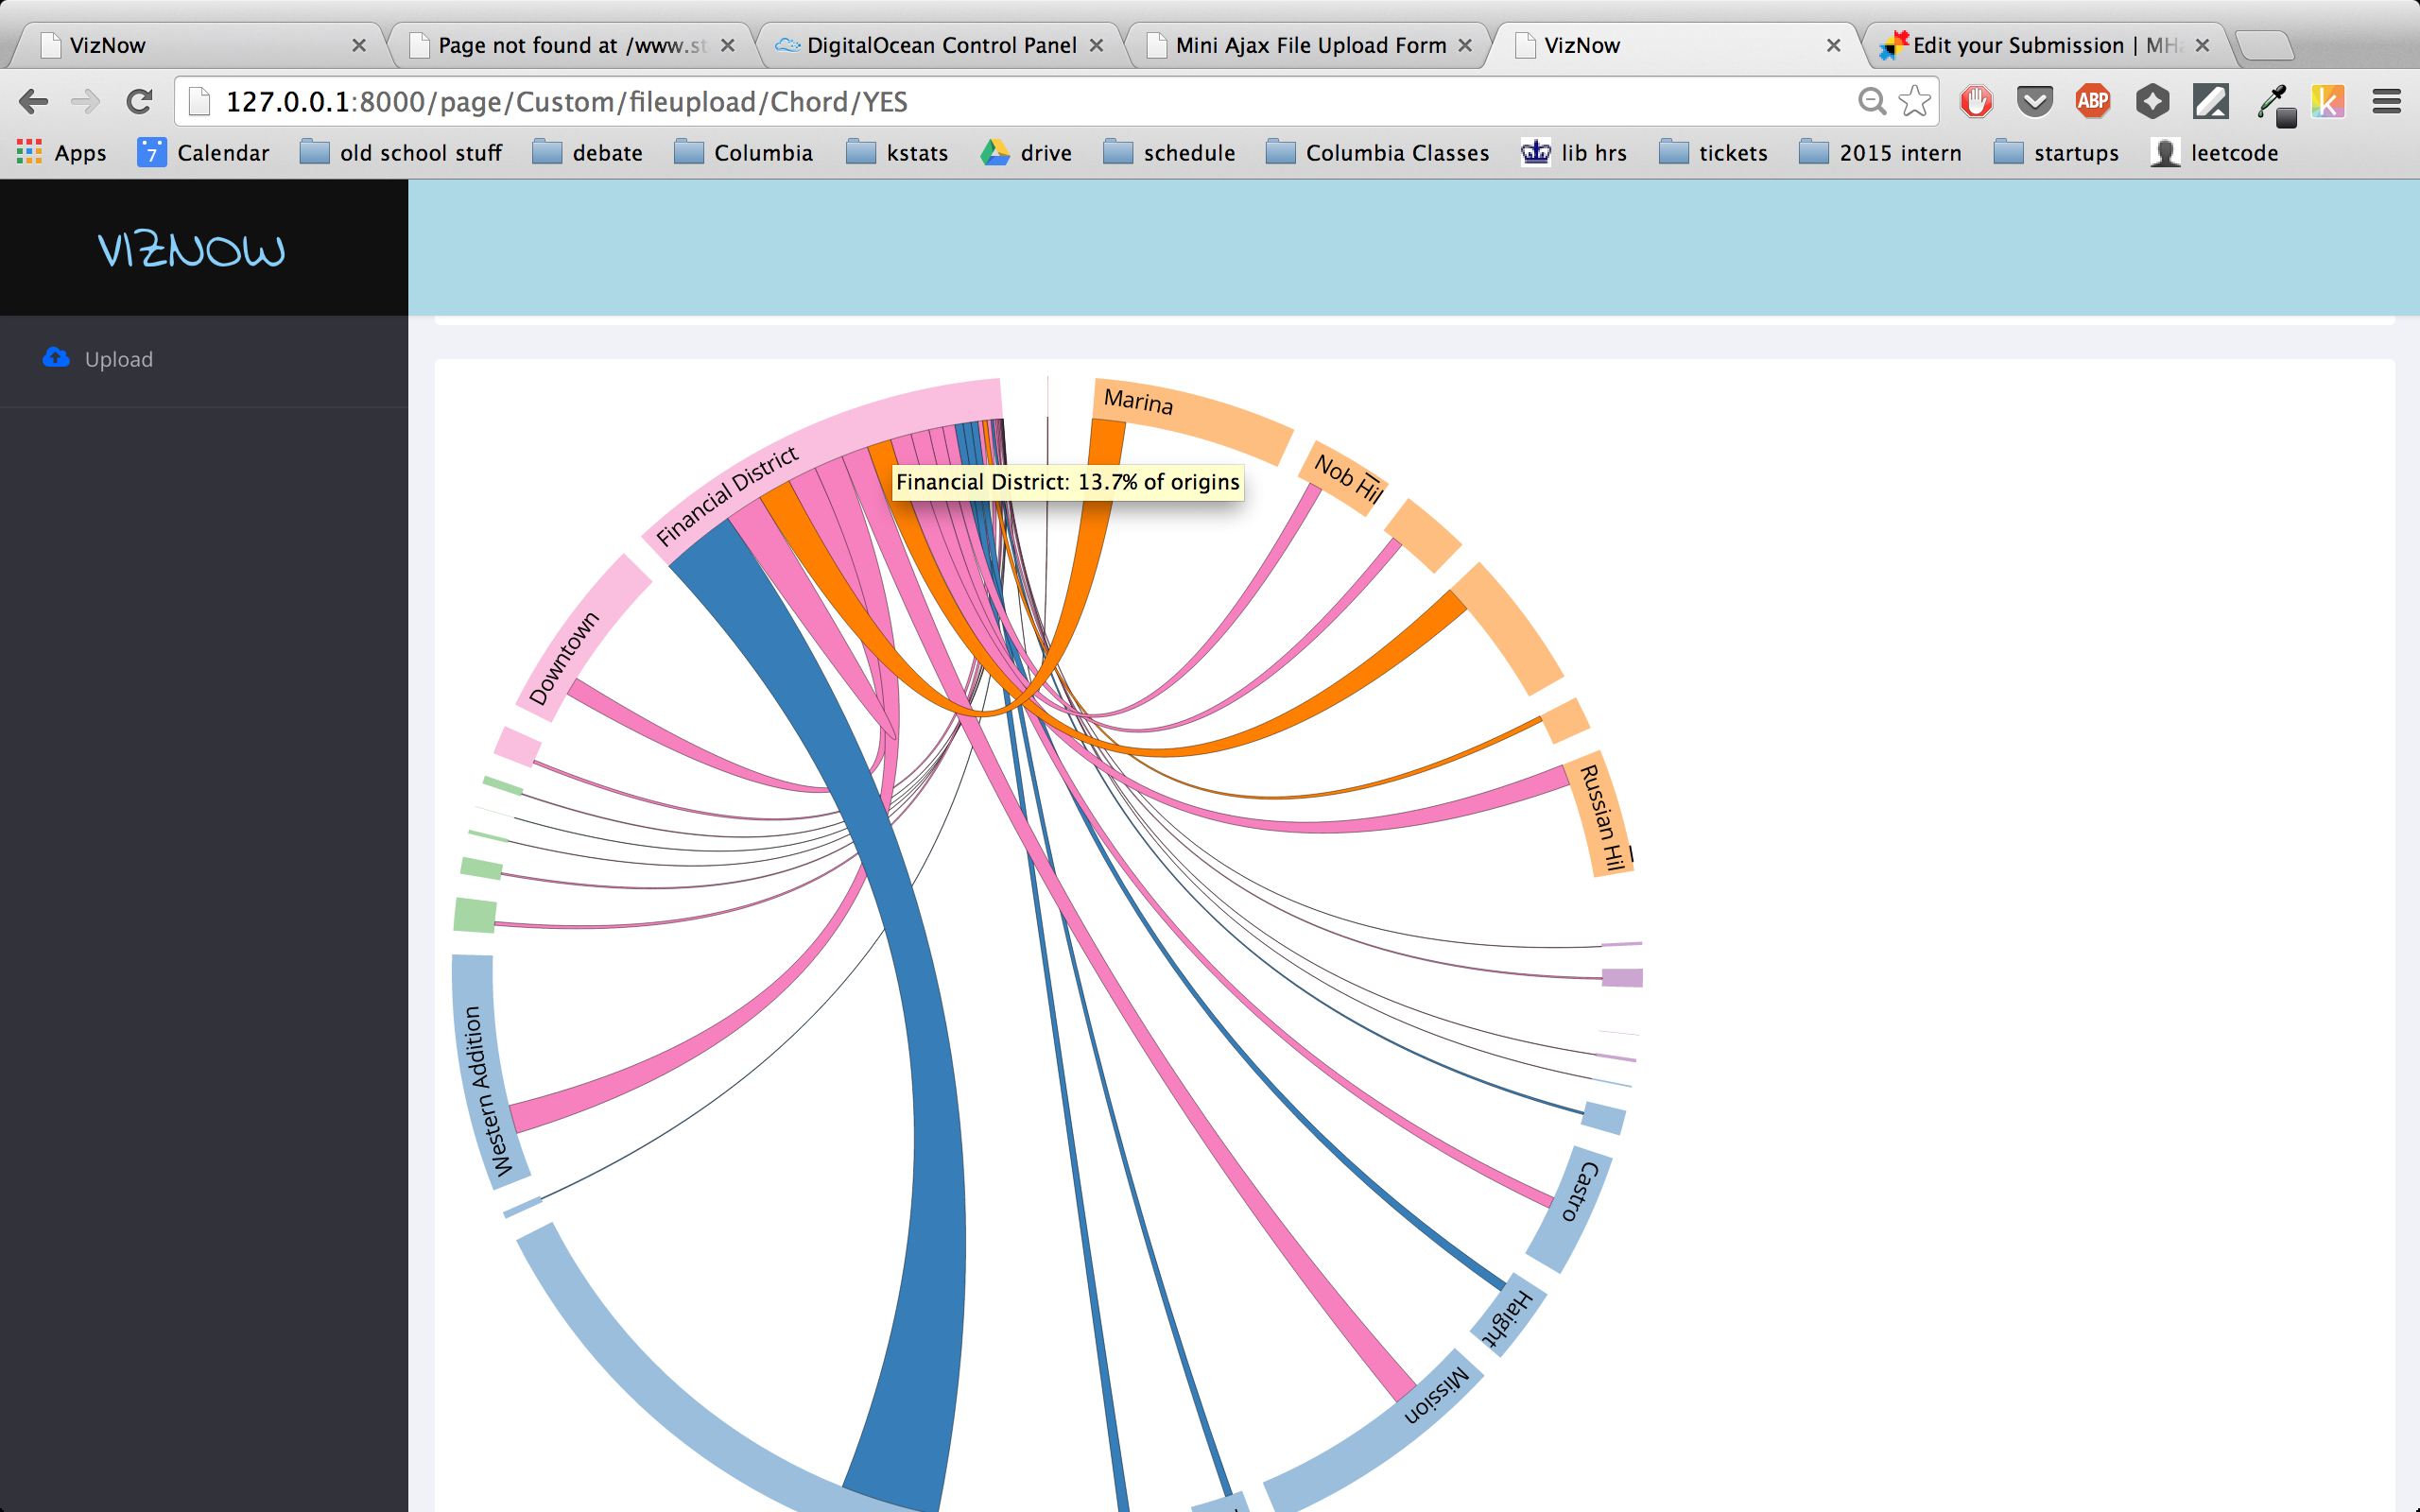Click the browser reload button
The width and height of the screenshot is (2420, 1512).
pos(139,101)
